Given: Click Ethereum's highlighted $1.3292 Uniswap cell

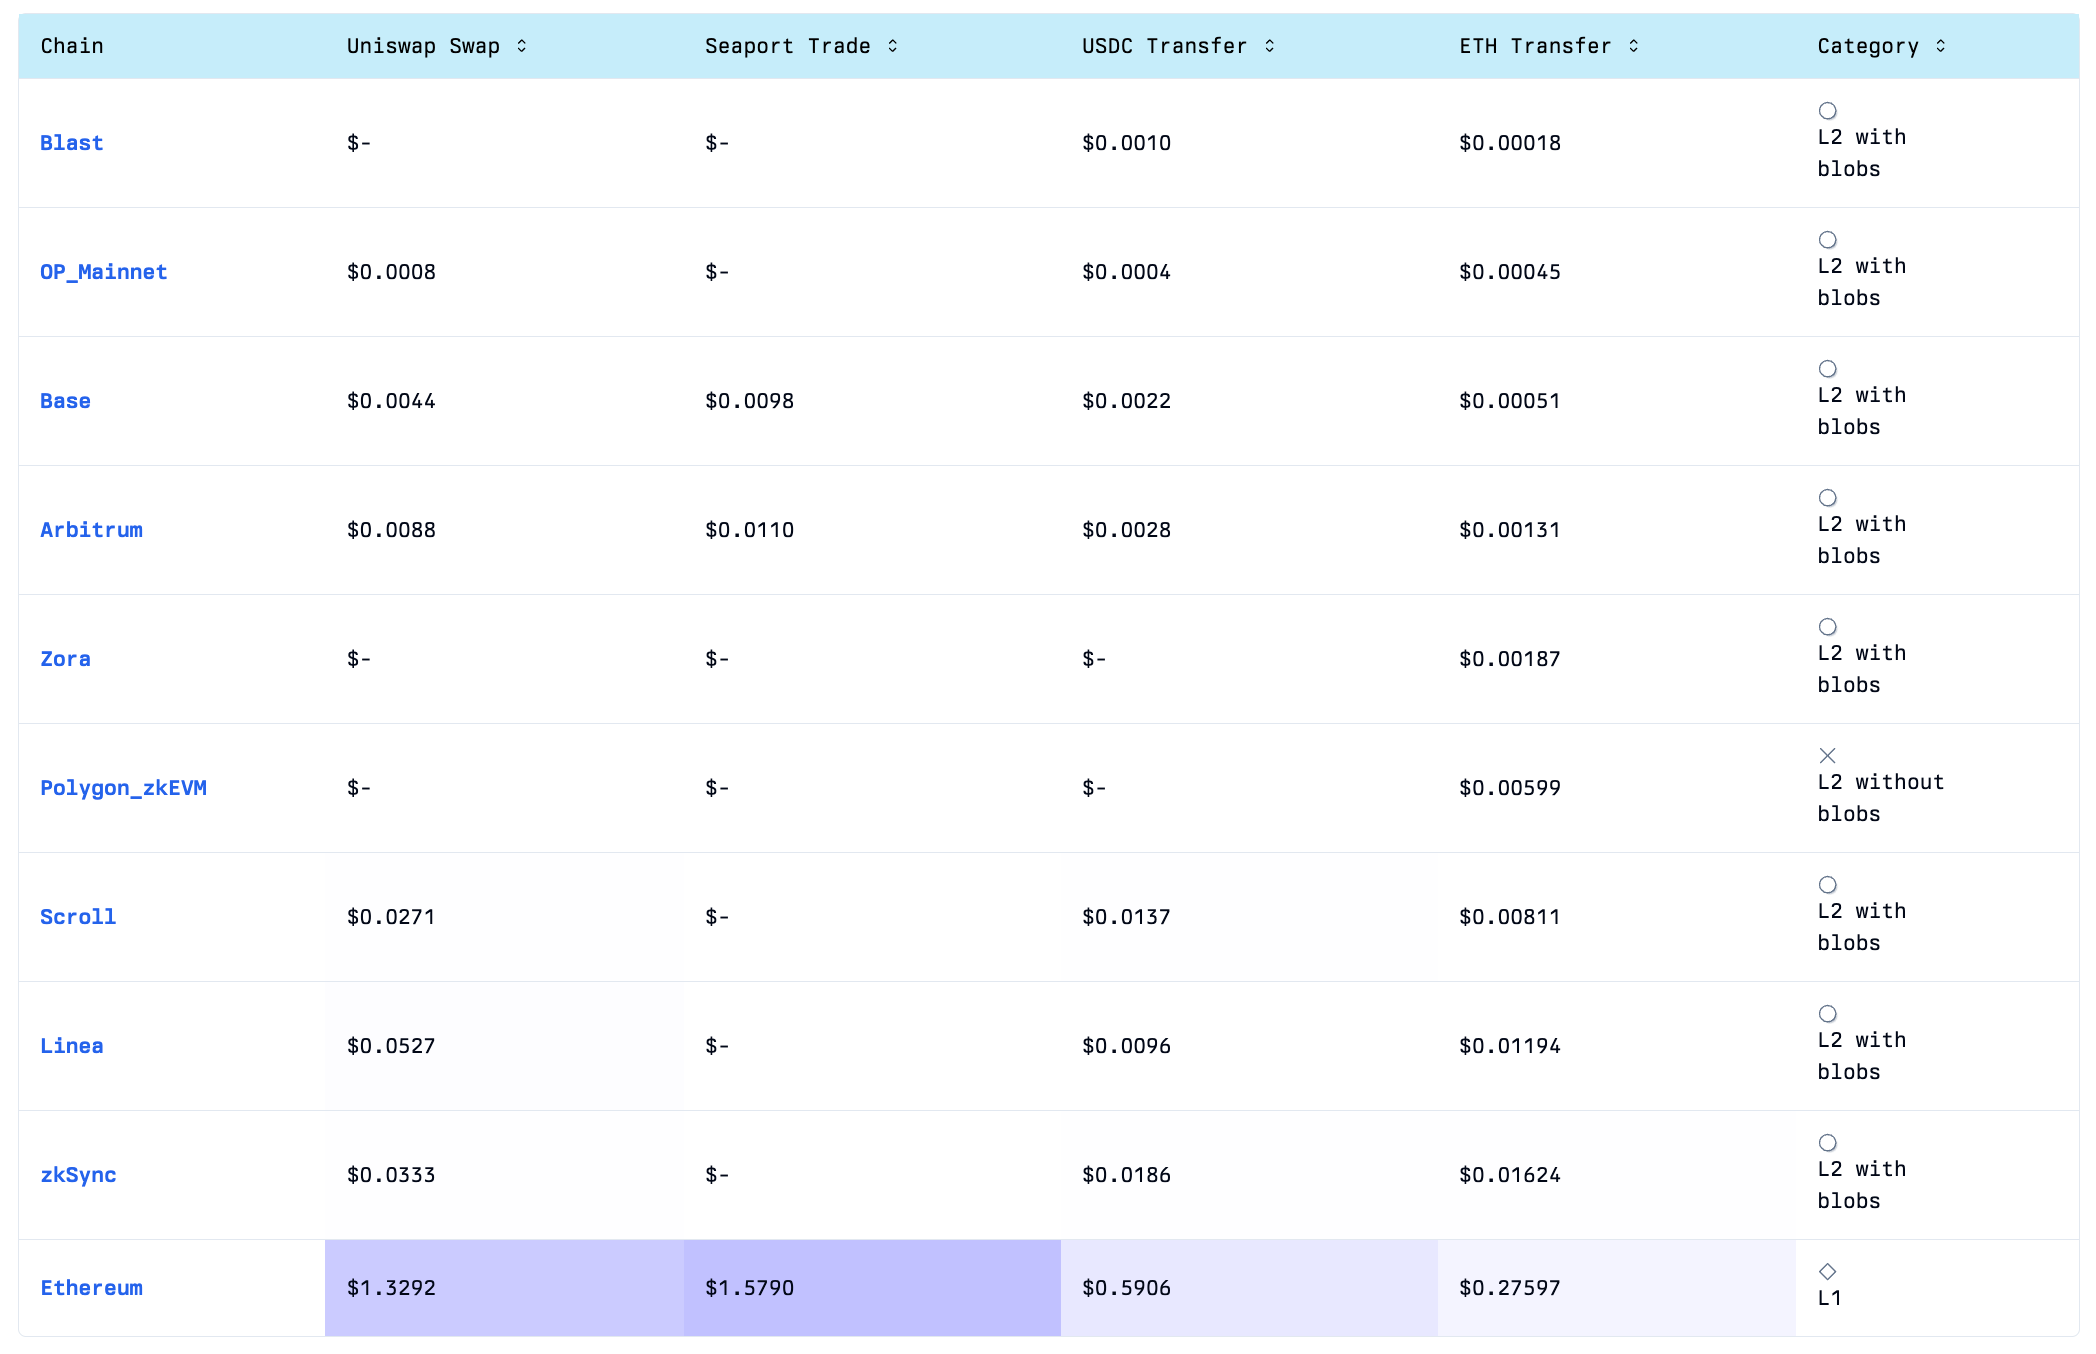Looking at the screenshot, I should (503, 1288).
